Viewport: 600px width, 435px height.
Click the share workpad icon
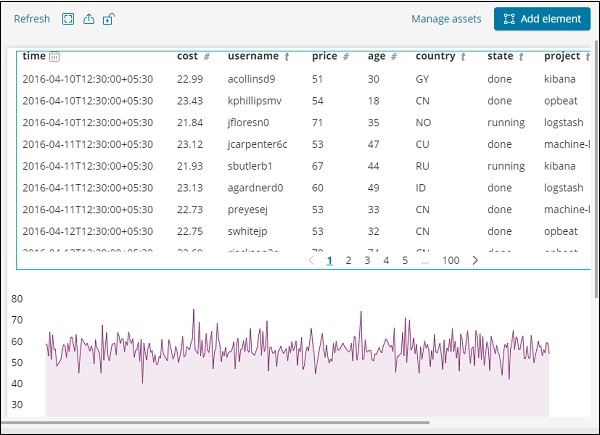point(88,19)
